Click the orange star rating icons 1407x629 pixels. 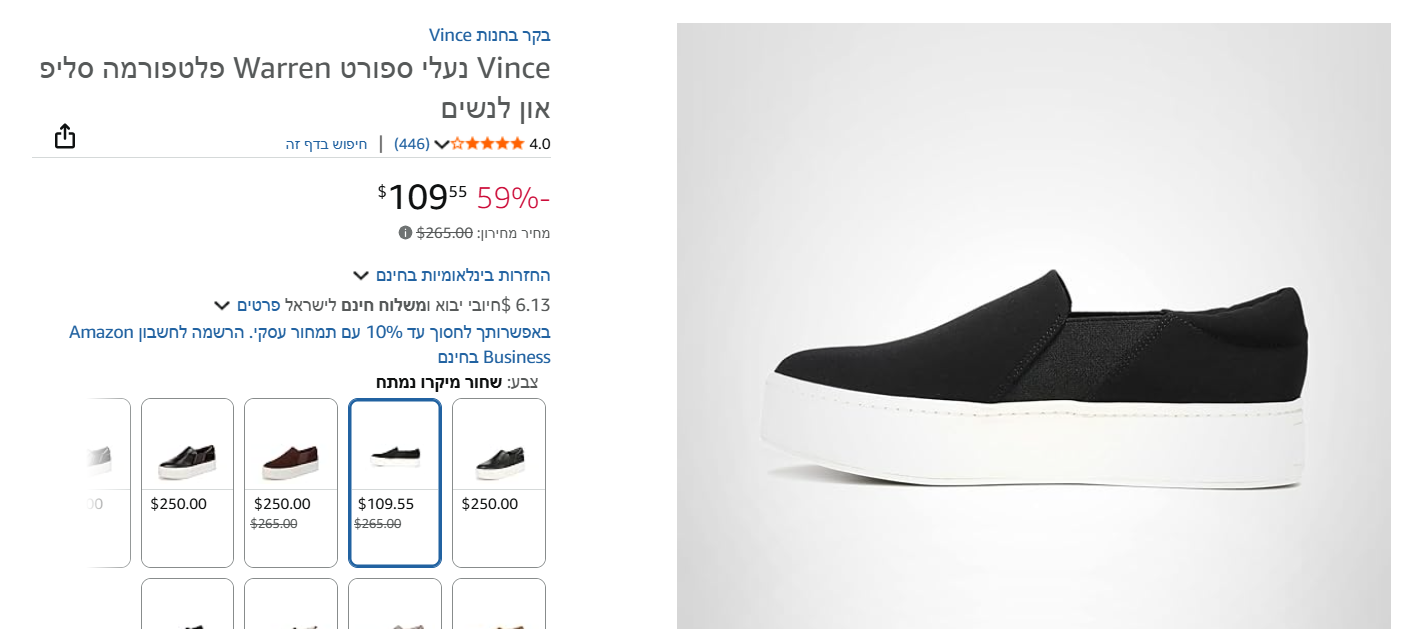coord(488,144)
